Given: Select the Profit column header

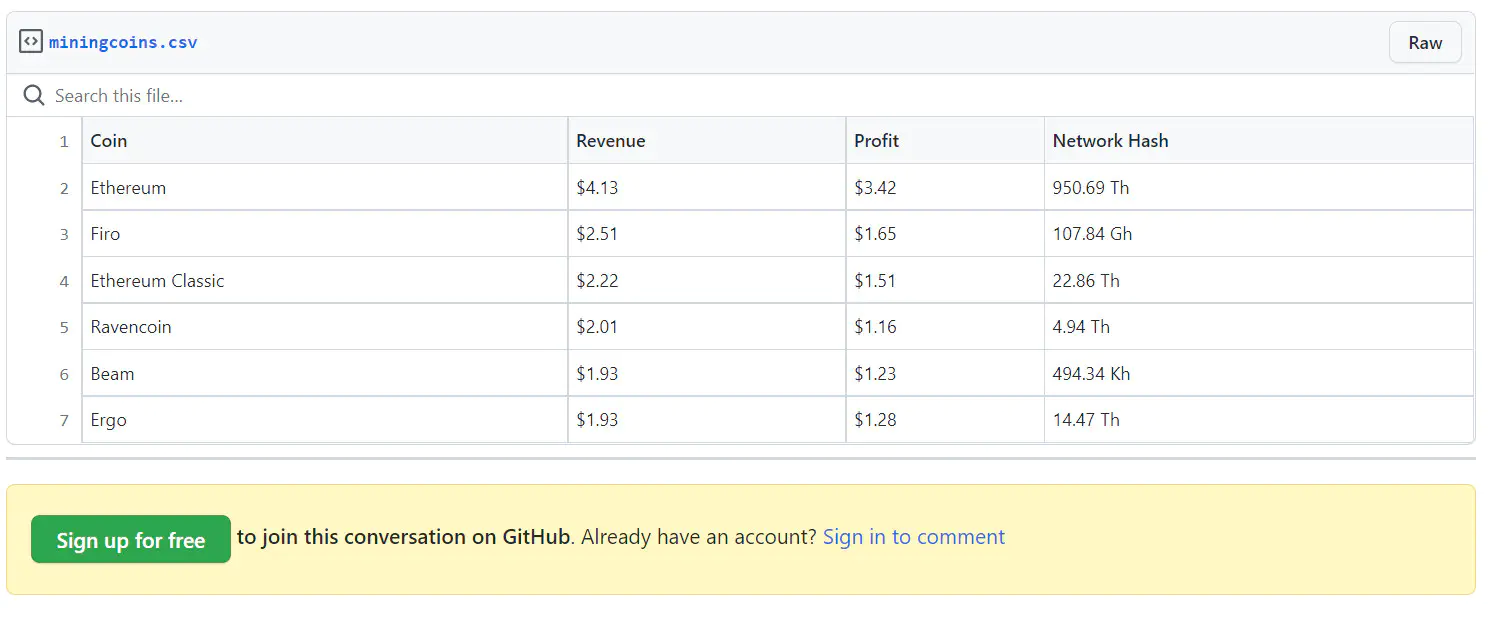Looking at the screenshot, I should [945, 141].
